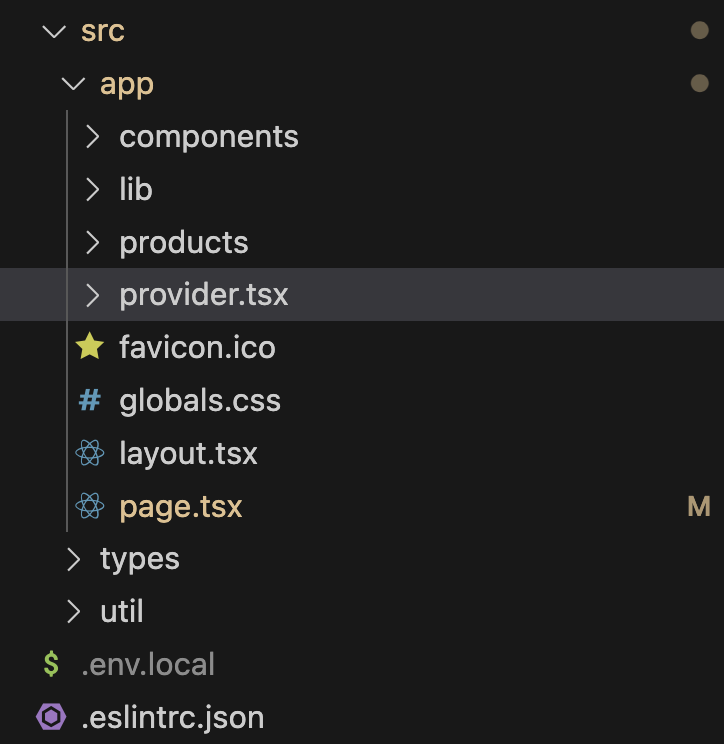Expand the util folder arrow
The height and width of the screenshot is (744, 724).
pos(73,611)
